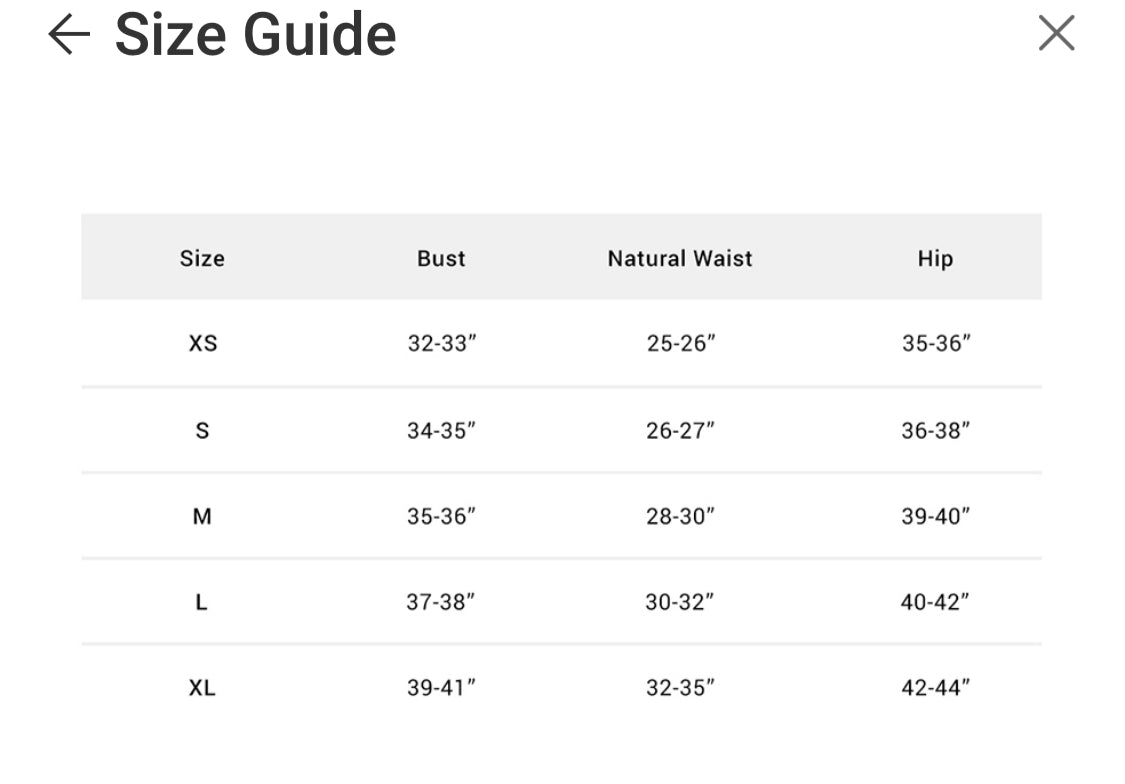Click the XS hip measurement 35-36"
Screen dimensions: 1125x784
point(936,343)
